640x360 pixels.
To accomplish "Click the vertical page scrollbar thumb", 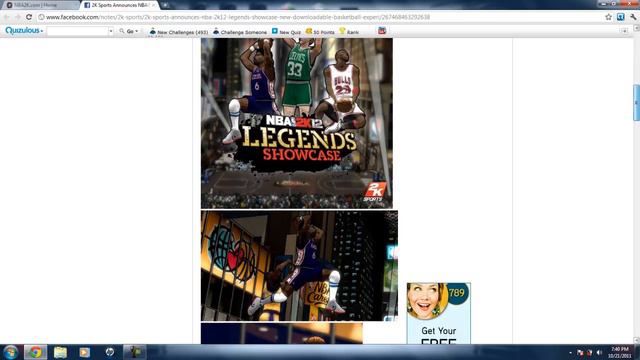I will [636, 102].
